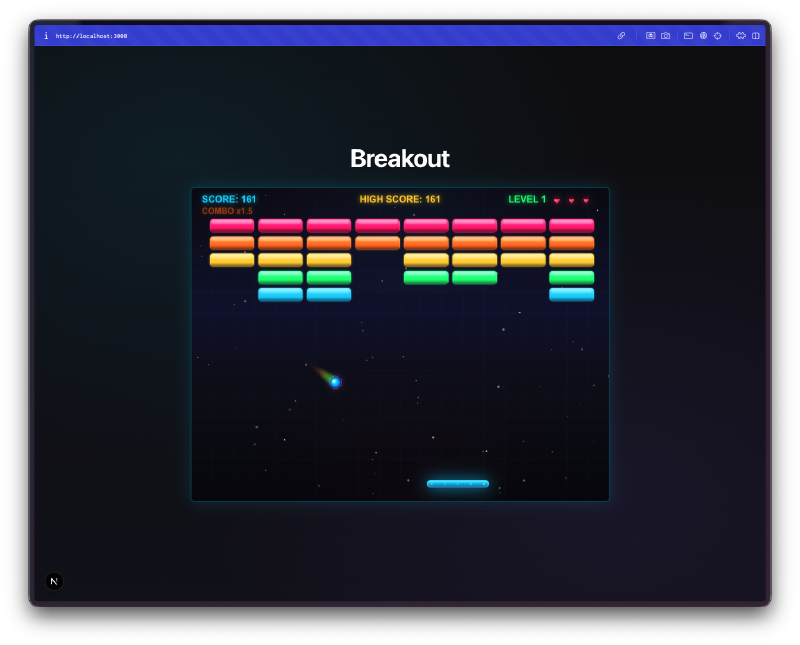The height and width of the screenshot is (645, 800).
Task: Click the globe network icon
Action: coord(704,36)
